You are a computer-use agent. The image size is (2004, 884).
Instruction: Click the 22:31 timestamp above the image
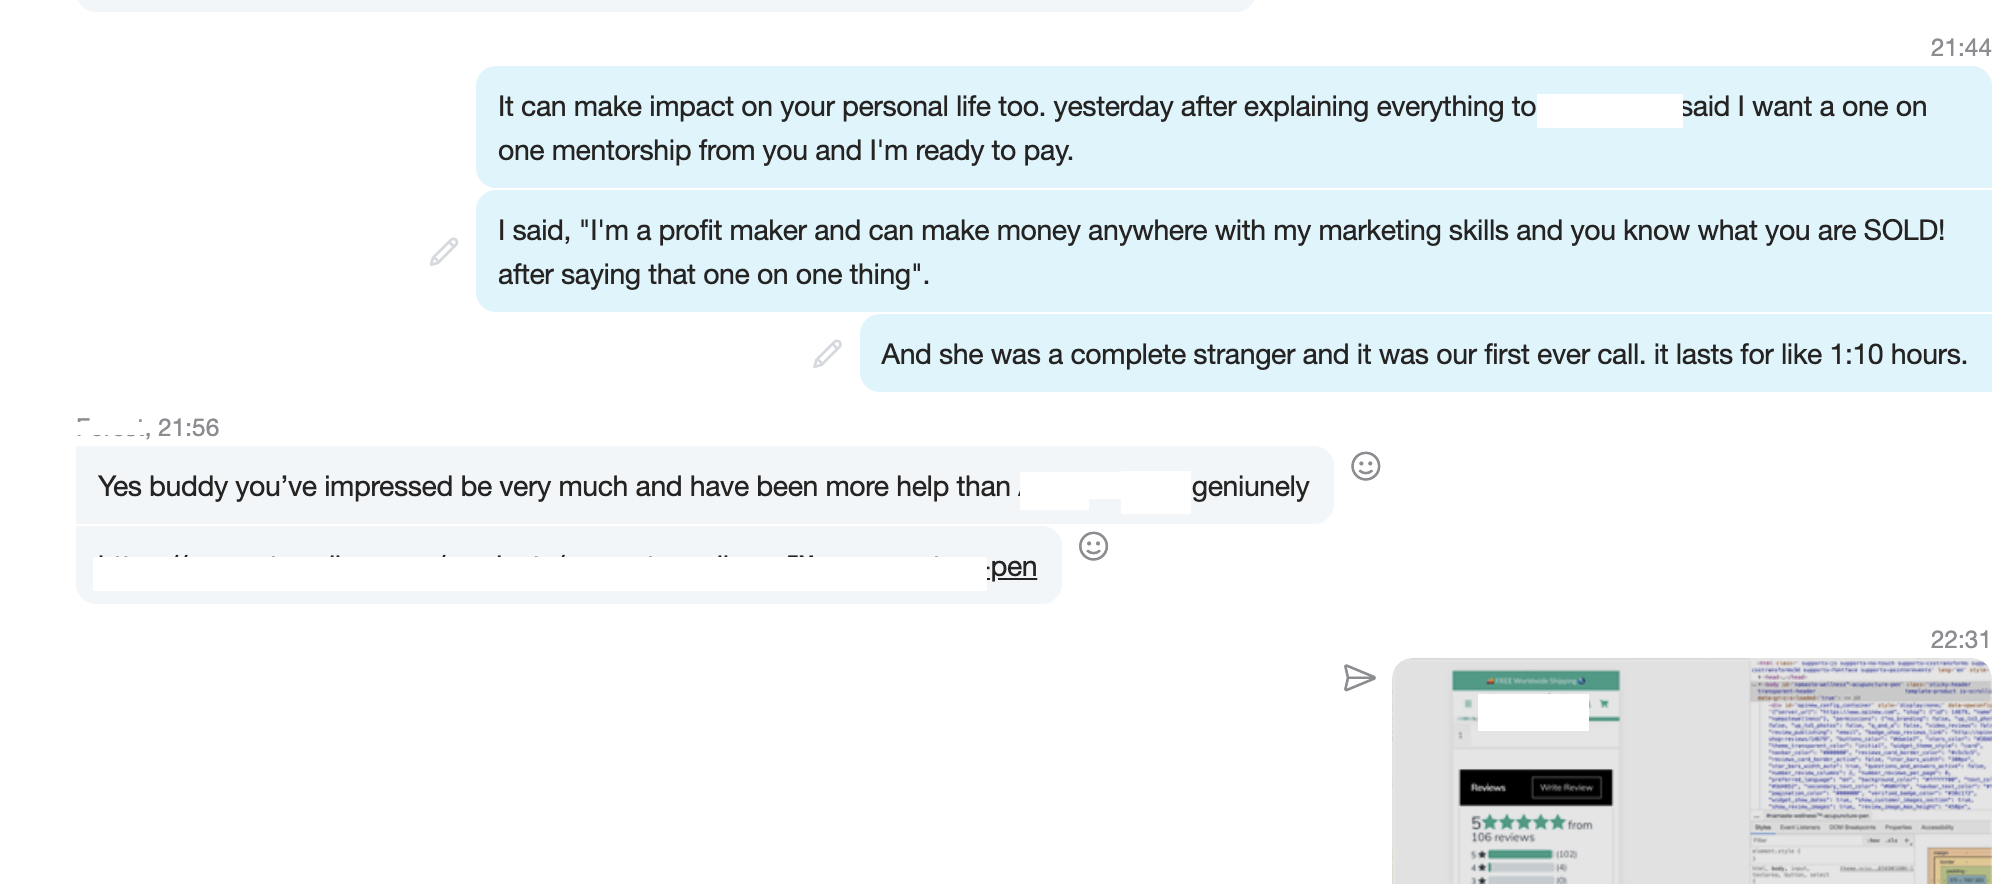[1960, 639]
